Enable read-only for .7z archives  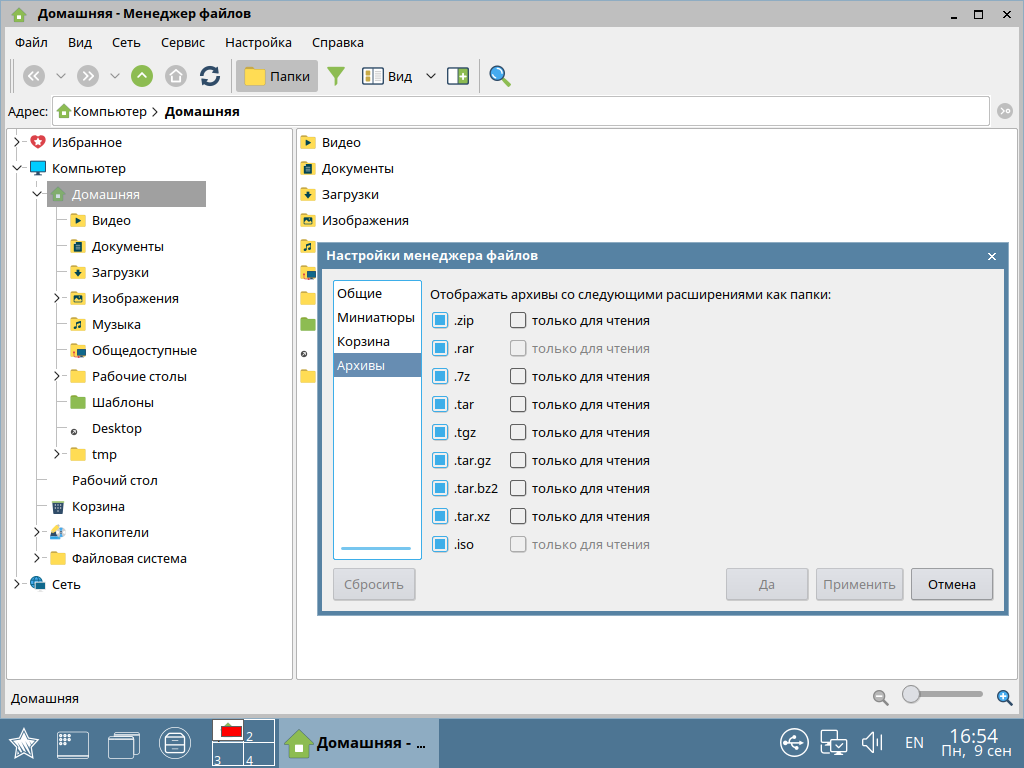518,377
